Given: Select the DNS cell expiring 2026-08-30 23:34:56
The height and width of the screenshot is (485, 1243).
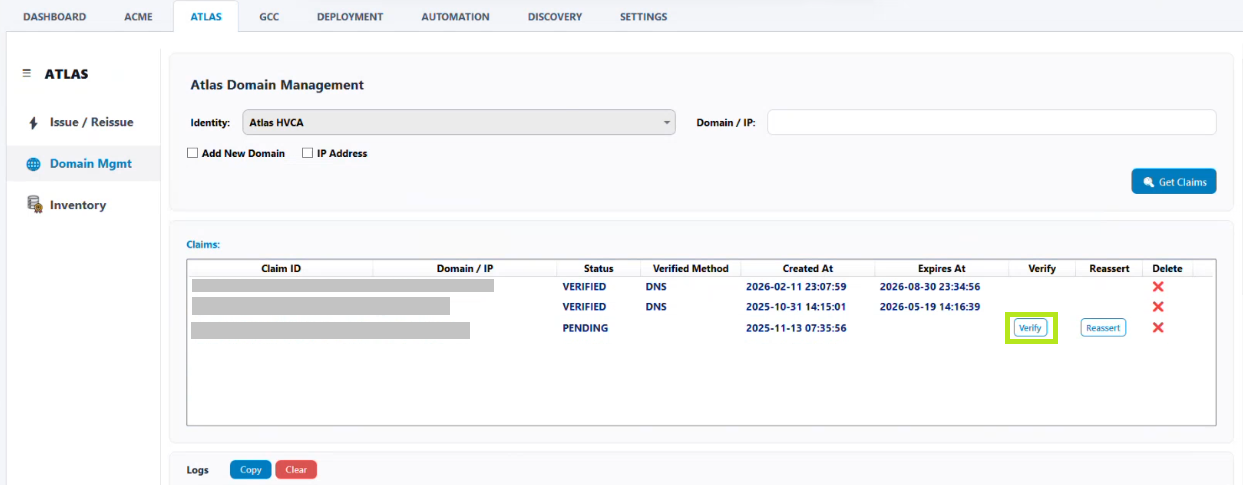Looking at the screenshot, I should click(656, 287).
